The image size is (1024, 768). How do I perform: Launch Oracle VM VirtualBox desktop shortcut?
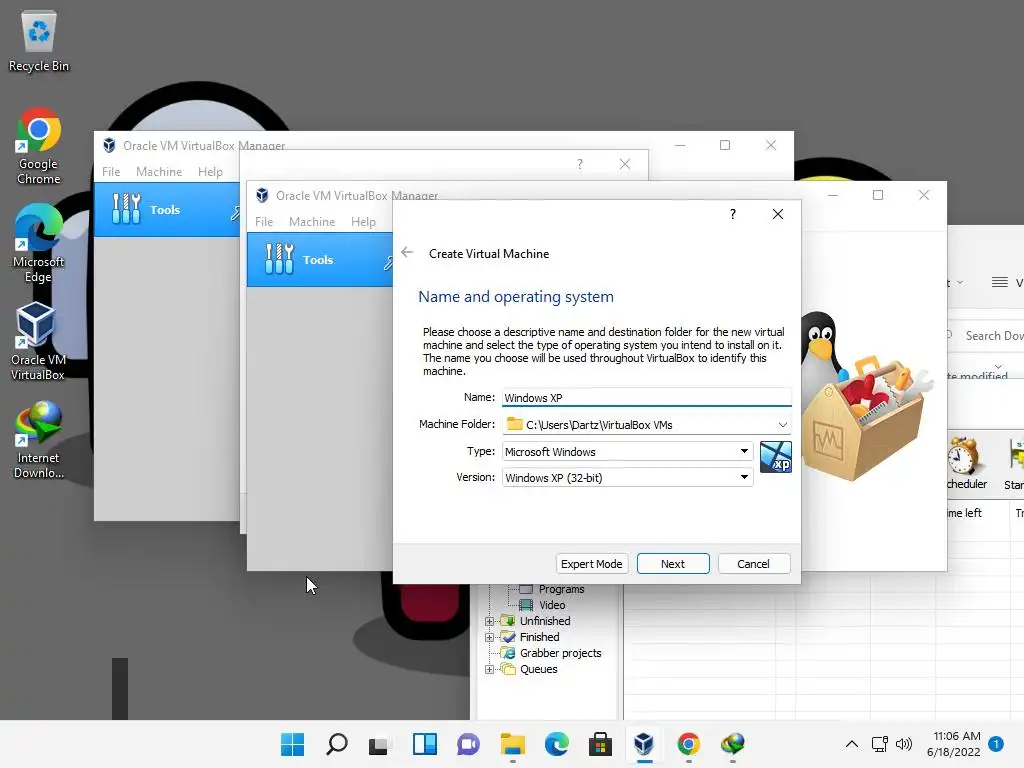(38, 342)
